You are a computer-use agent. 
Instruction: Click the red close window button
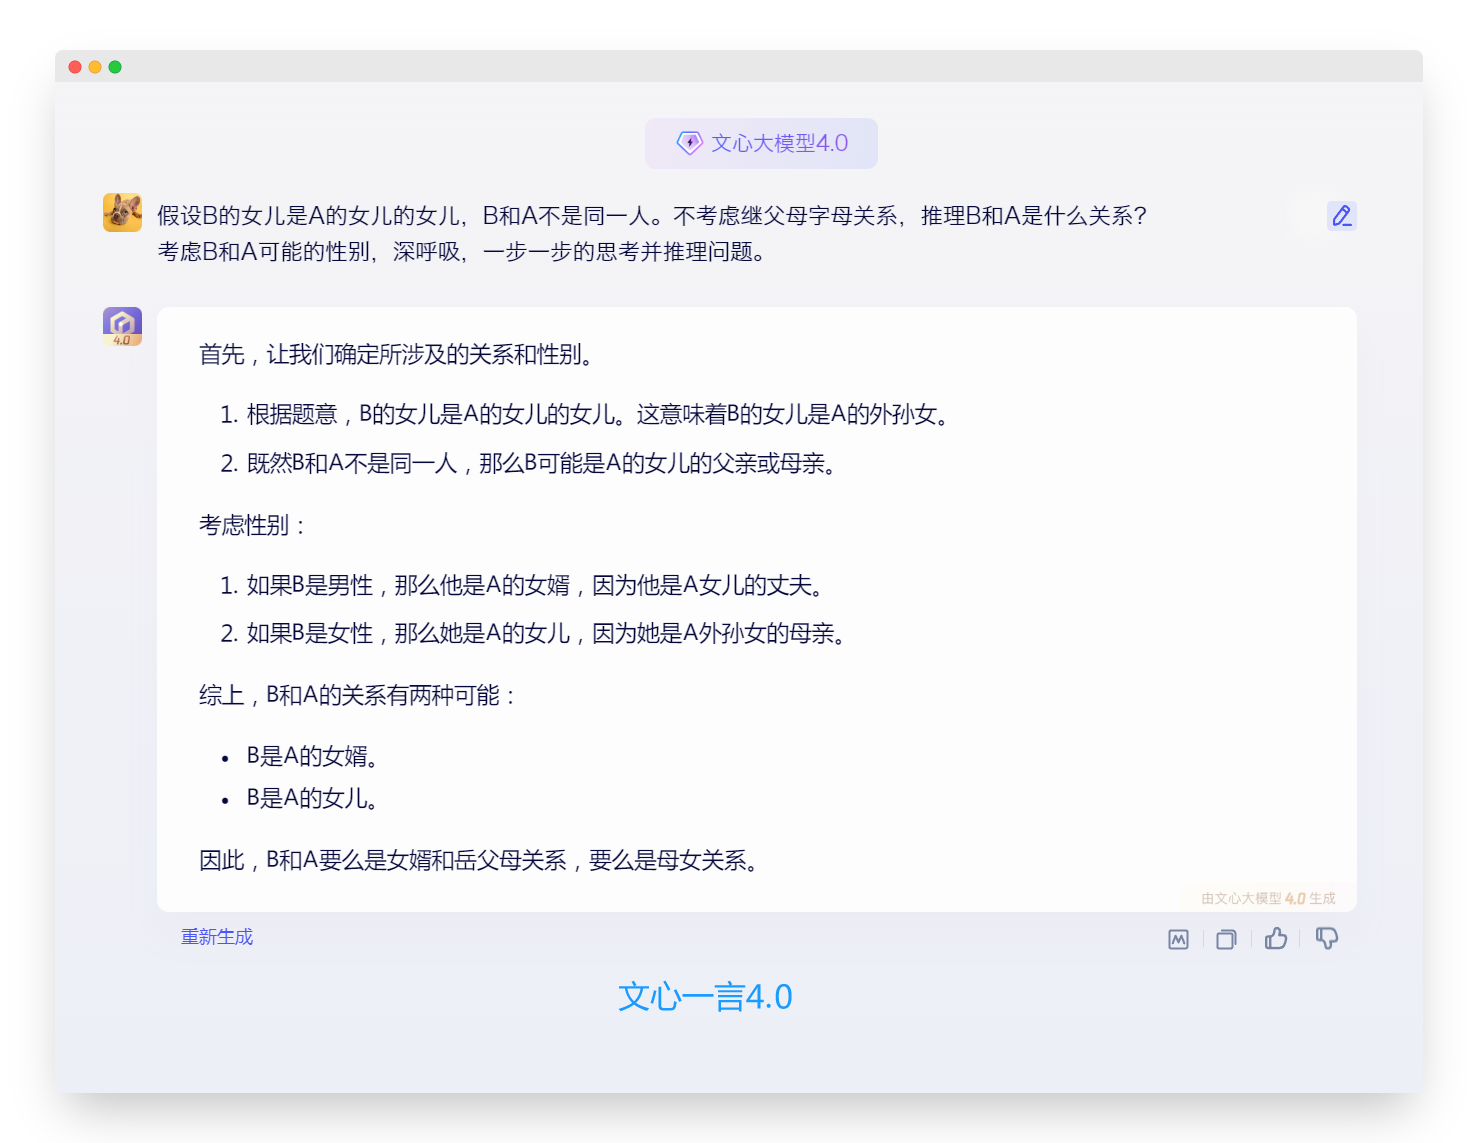tap(75, 67)
